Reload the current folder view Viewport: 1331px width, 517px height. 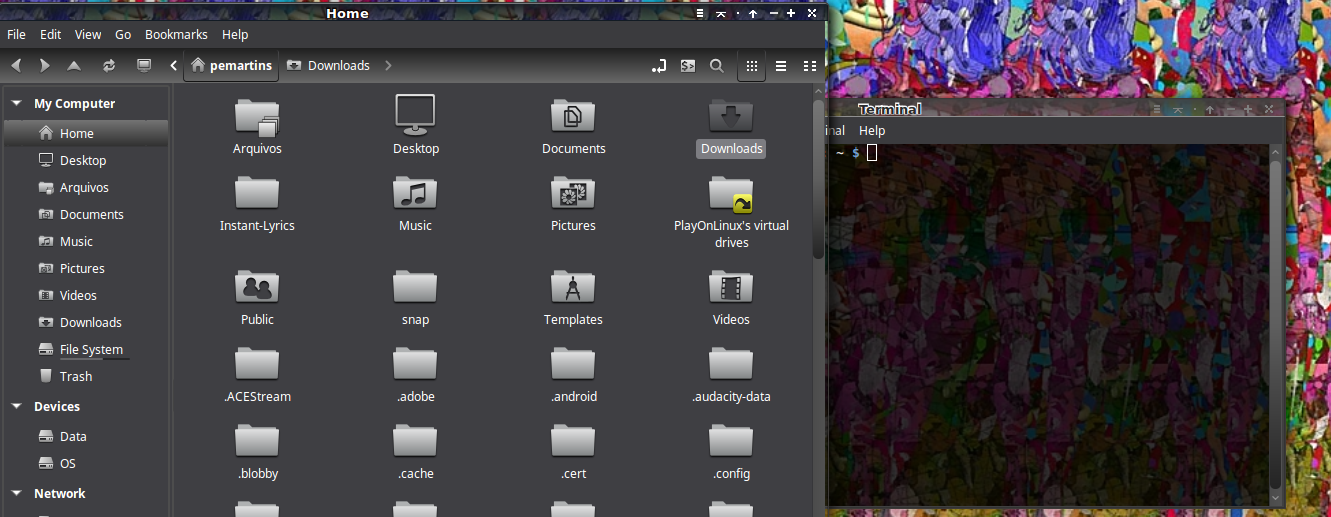pyautogui.click(x=108, y=66)
